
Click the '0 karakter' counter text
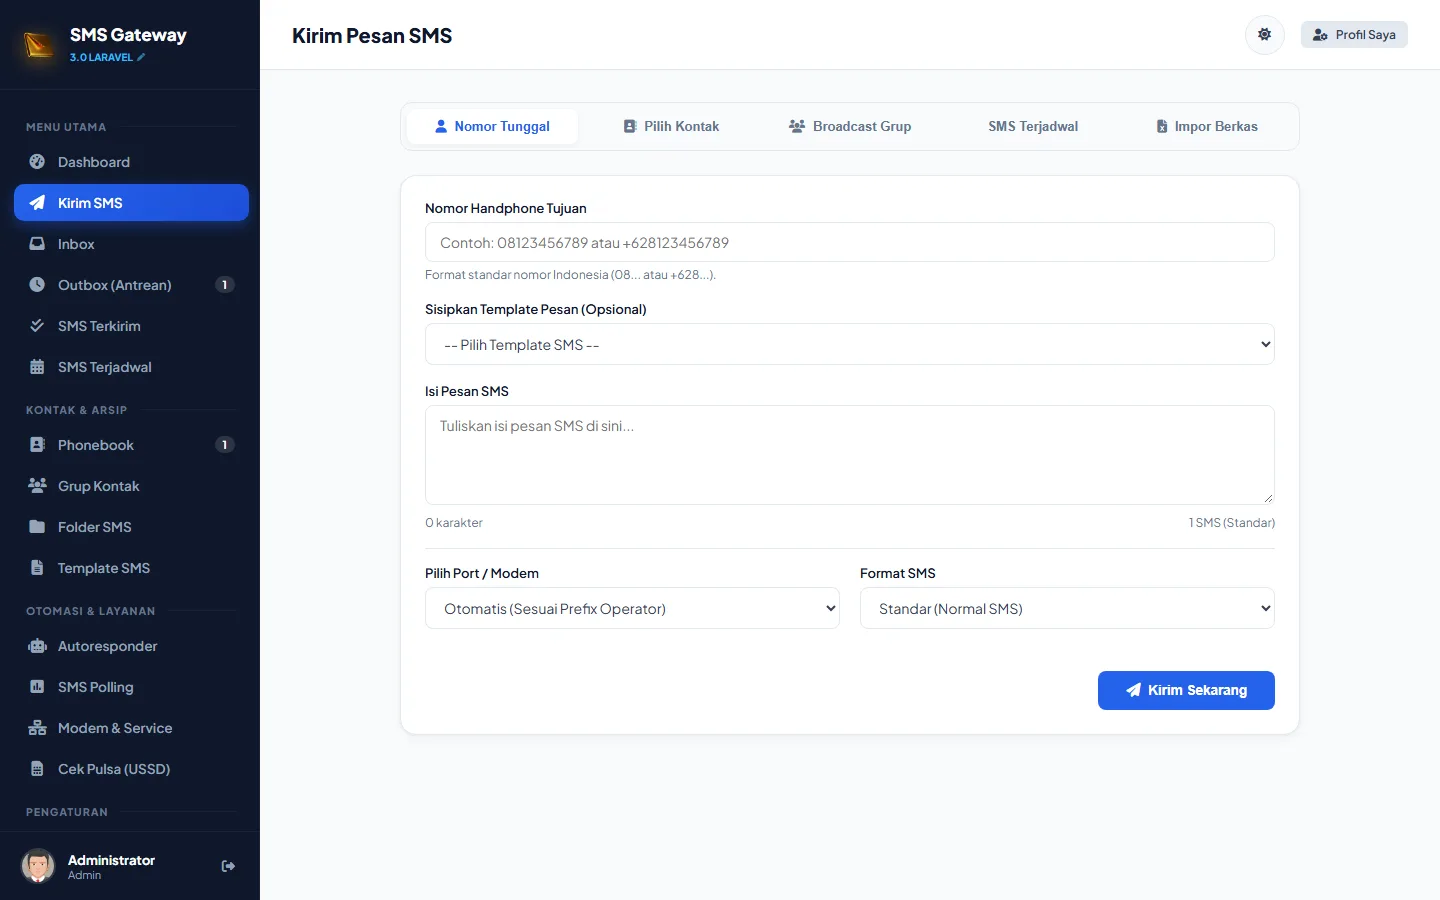point(454,523)
